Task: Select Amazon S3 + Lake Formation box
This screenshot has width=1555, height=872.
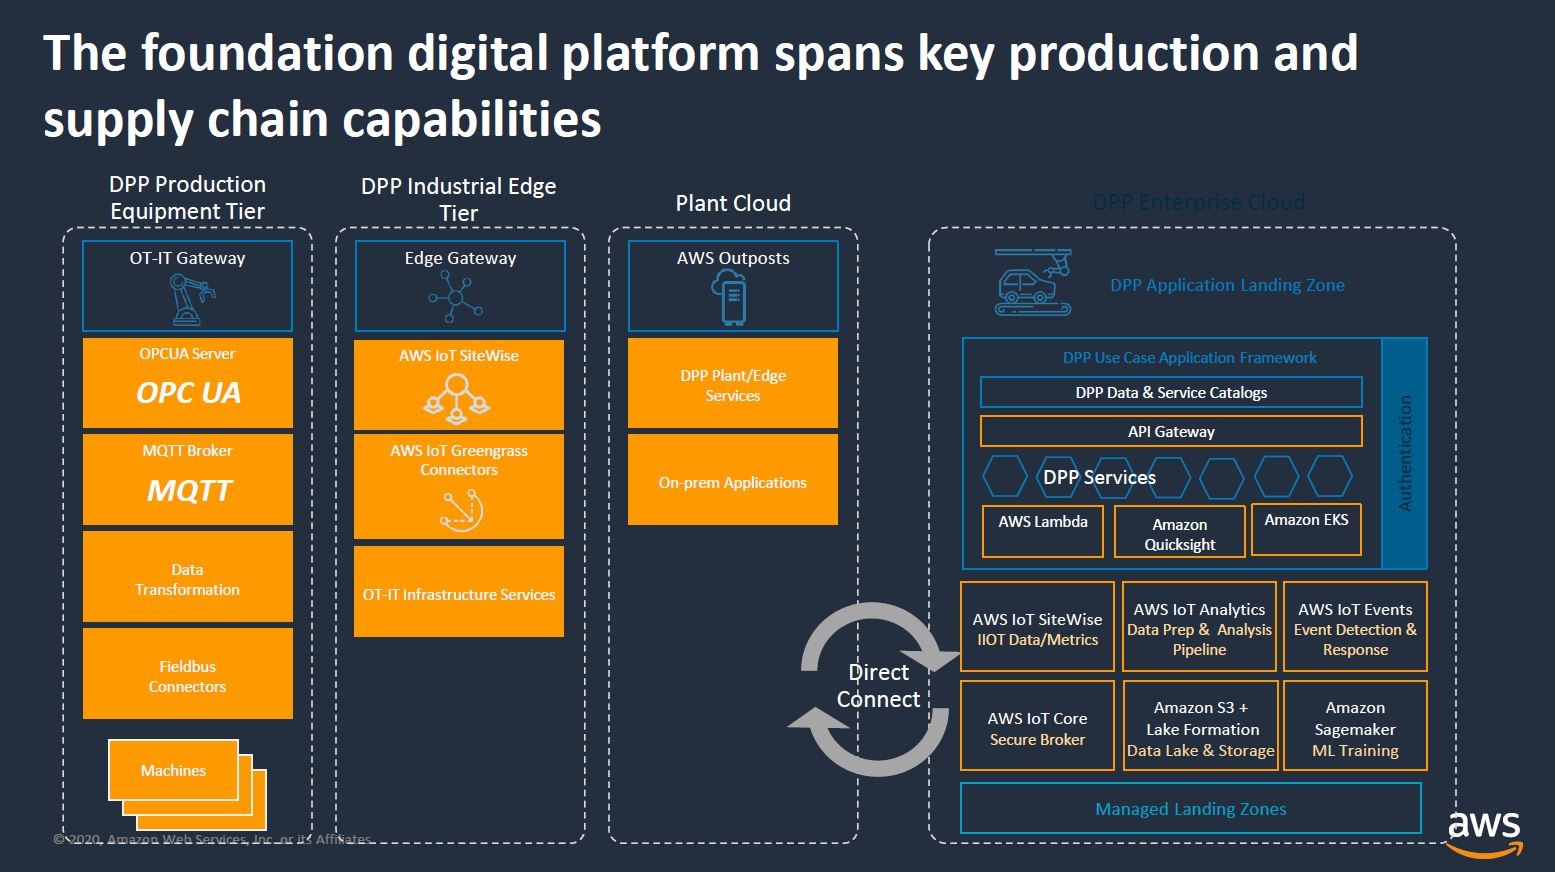Action: click(x=1200, y=726)
